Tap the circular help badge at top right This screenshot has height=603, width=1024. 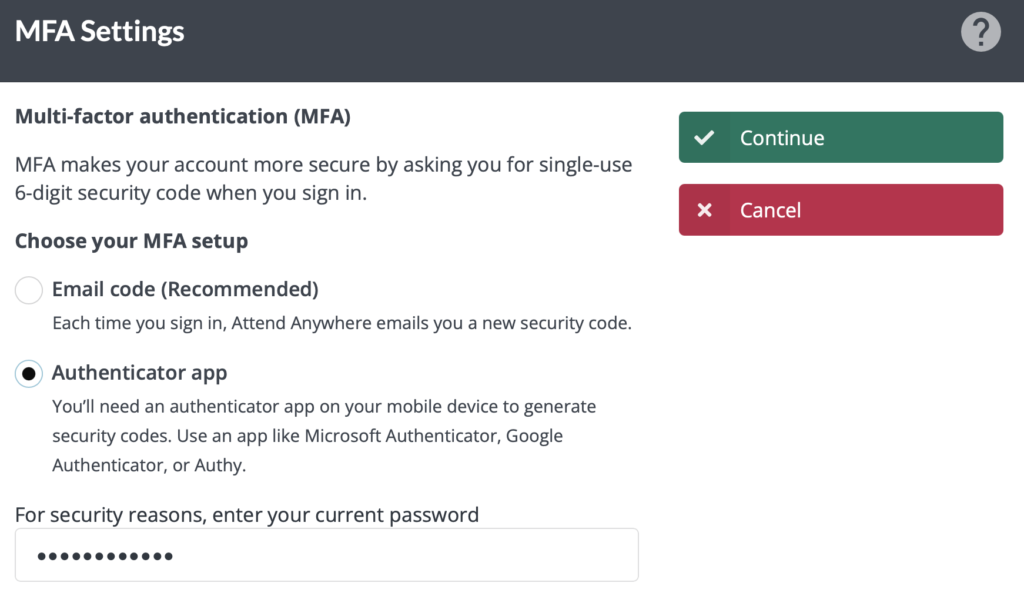click(x=981, y=31)
